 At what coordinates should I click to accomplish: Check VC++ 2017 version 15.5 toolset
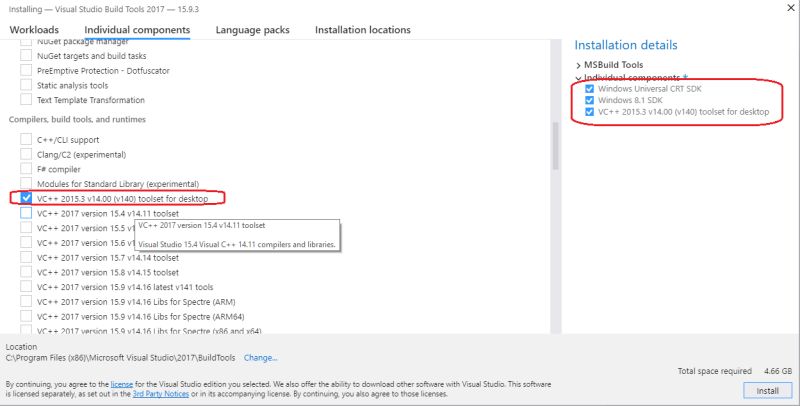(x=26, y=228)
